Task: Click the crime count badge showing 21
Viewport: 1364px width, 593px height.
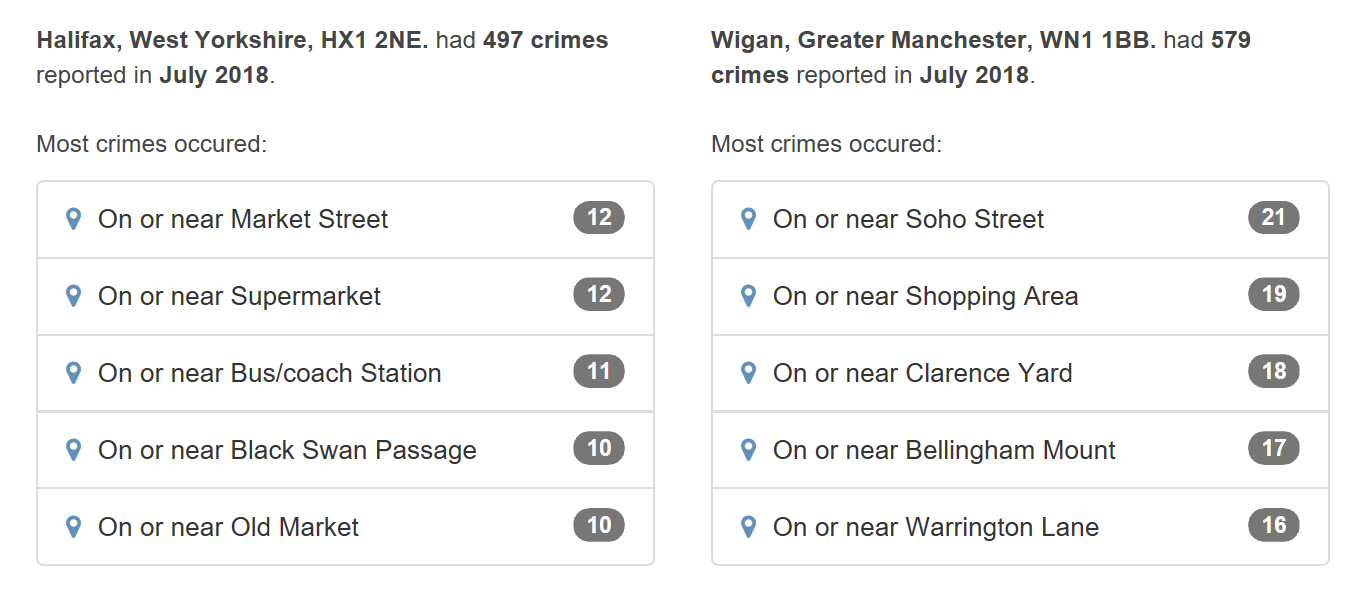Action: tap(1272, 217)
